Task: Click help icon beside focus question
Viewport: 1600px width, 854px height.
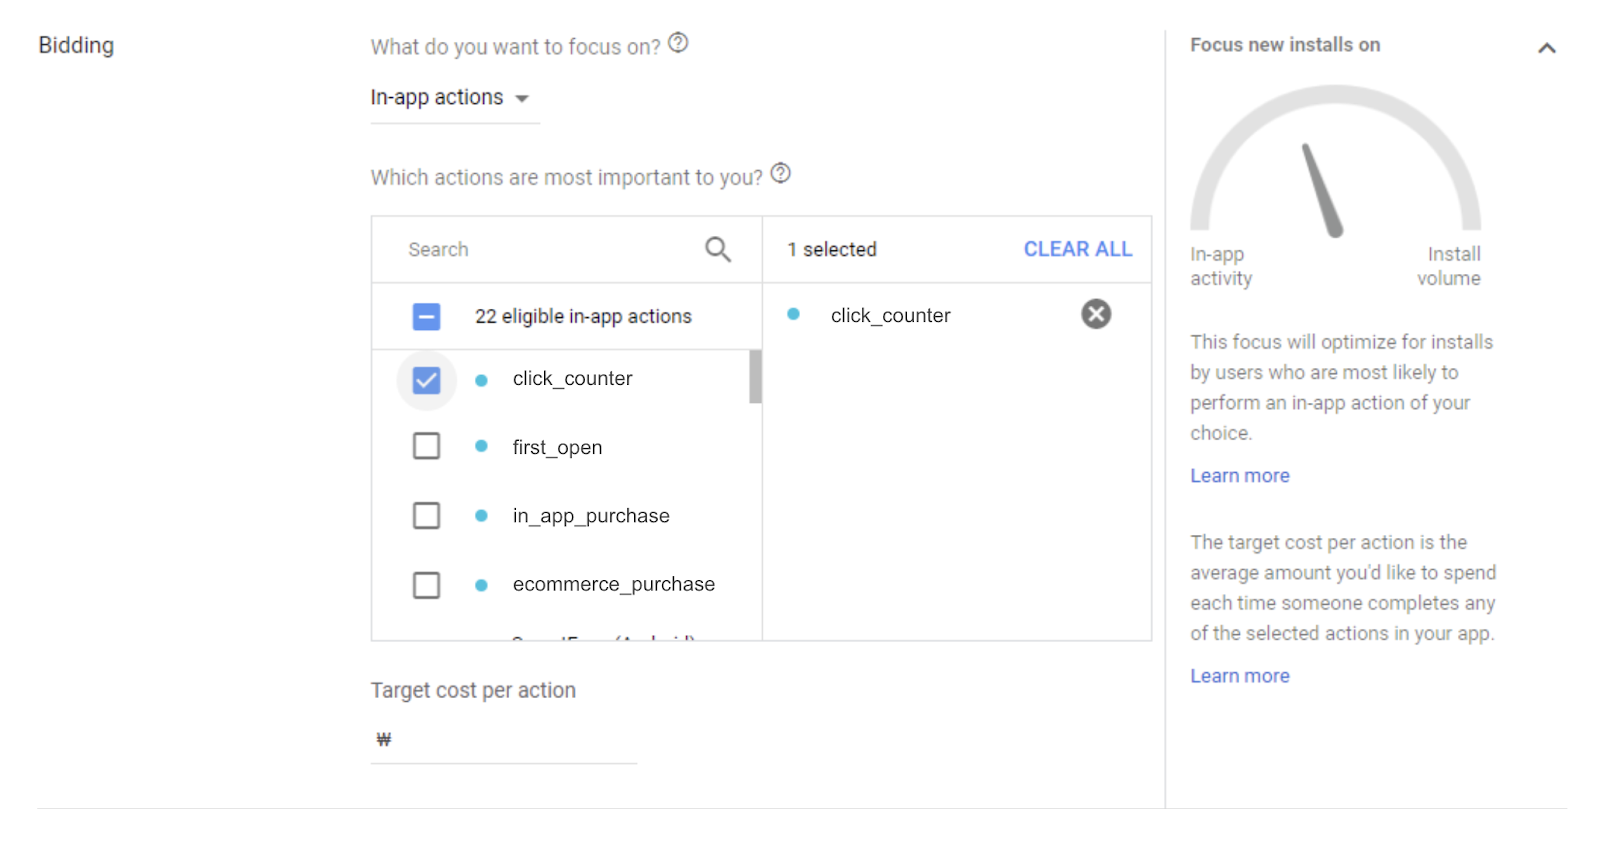Action: 678,43
